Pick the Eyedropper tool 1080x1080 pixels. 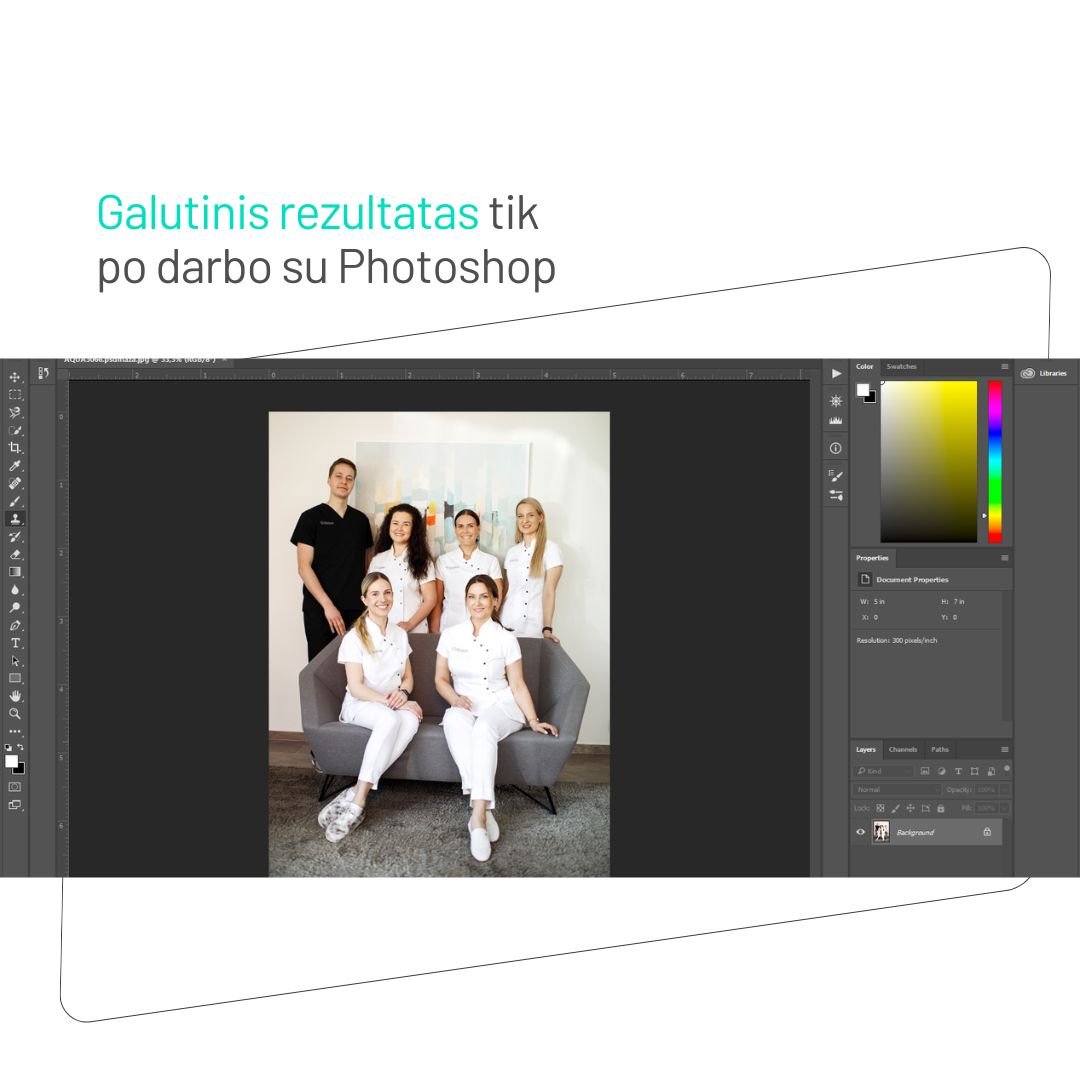(15, 466)
